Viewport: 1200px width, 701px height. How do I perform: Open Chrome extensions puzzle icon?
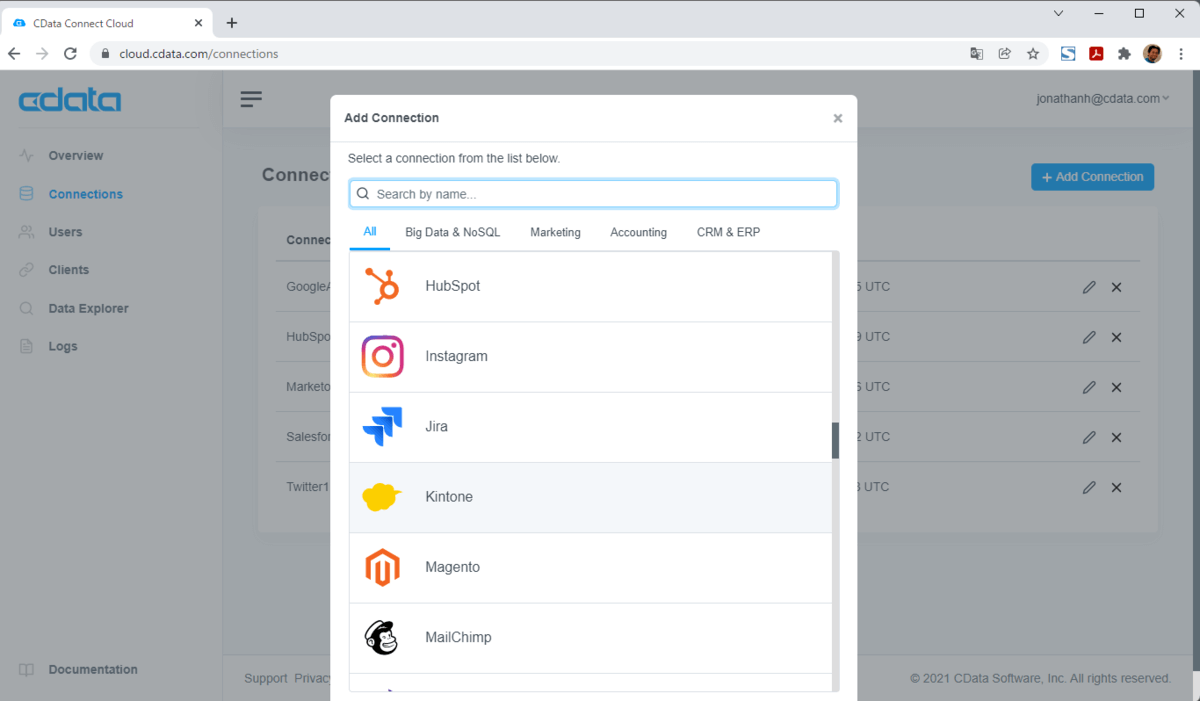(1124, 54)
